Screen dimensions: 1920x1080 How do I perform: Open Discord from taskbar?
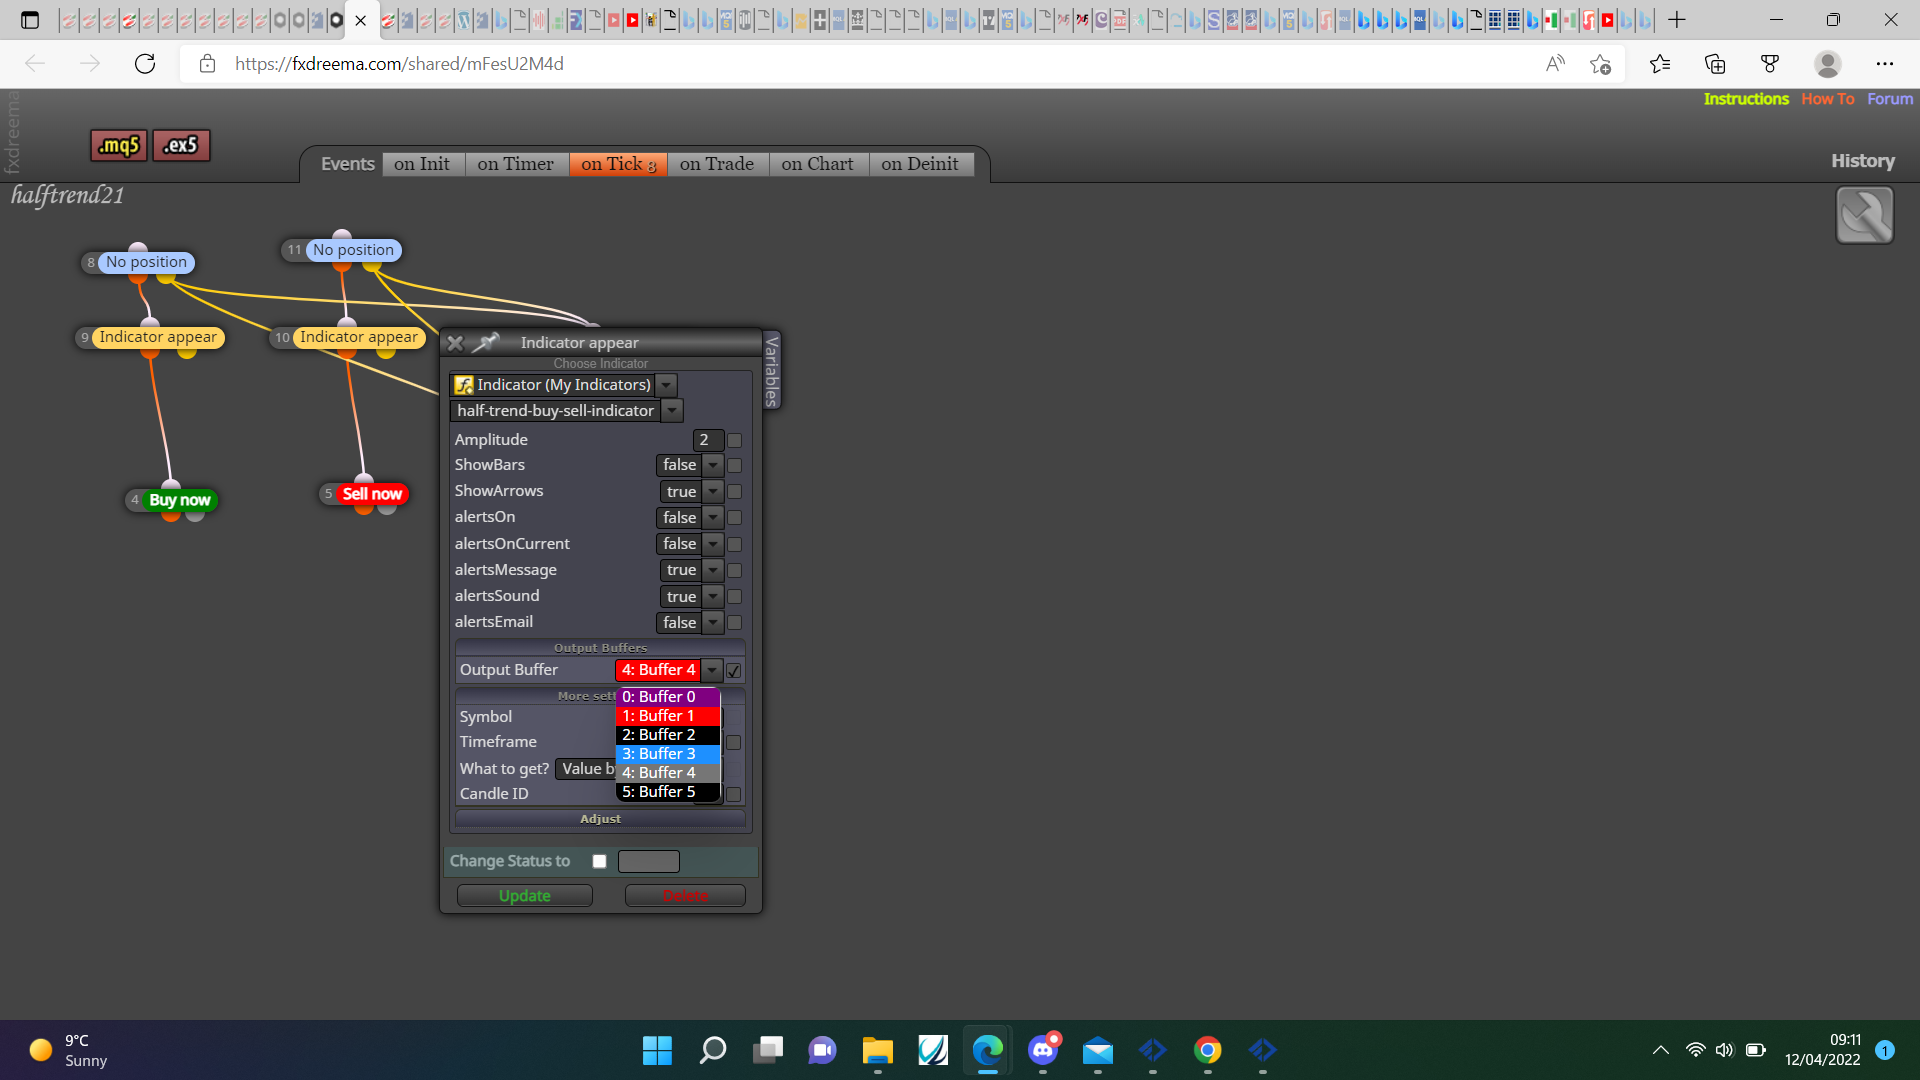1043,1050
